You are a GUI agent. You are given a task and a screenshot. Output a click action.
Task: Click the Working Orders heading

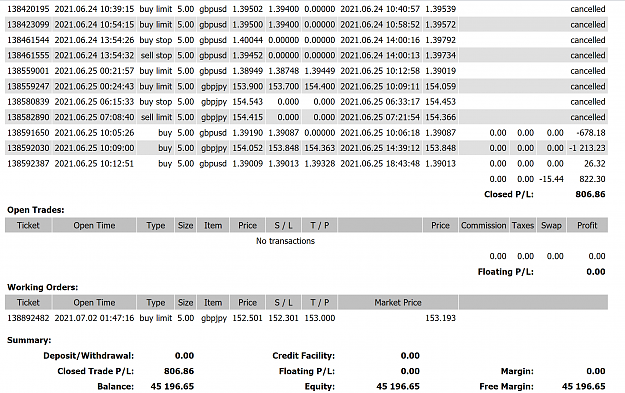[x=43, y=287]
